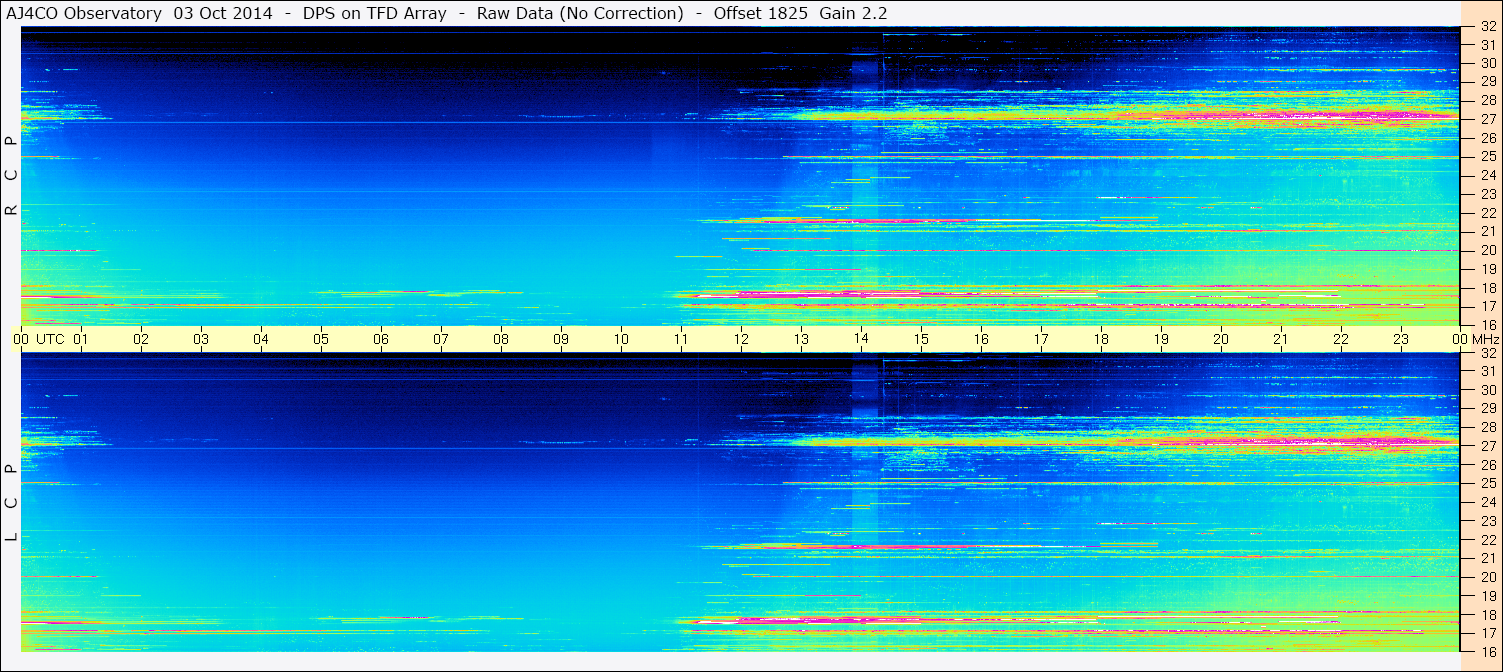Select the 'Offset 1825' header value
The height and width of the screenshot is (672, 1503).
761,13
